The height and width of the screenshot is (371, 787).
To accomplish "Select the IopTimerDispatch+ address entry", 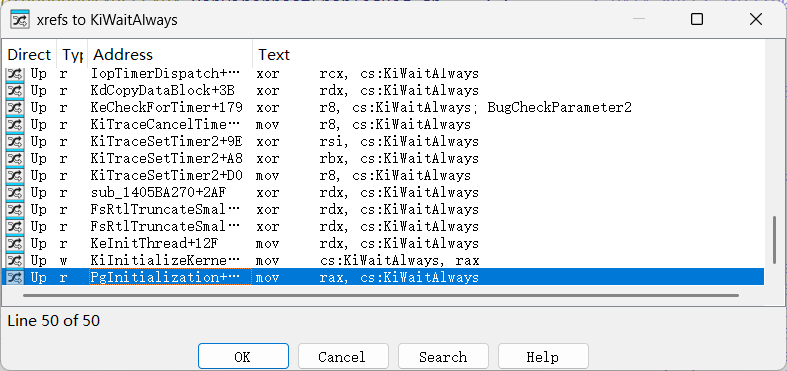I will [x=166, y=74].
